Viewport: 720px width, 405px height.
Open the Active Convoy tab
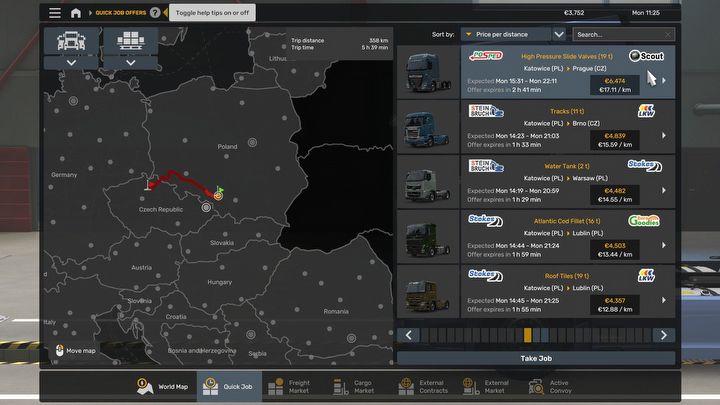(551, 387)
